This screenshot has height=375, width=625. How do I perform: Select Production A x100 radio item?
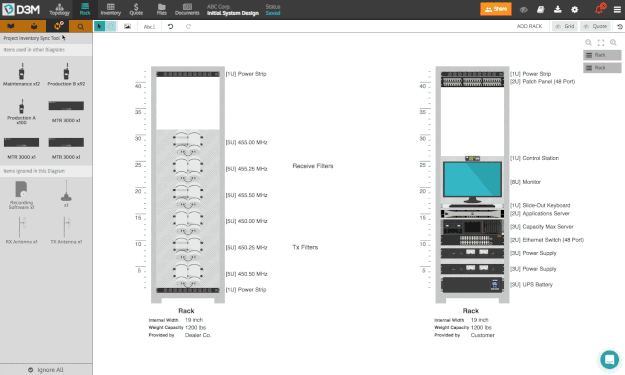22,112
